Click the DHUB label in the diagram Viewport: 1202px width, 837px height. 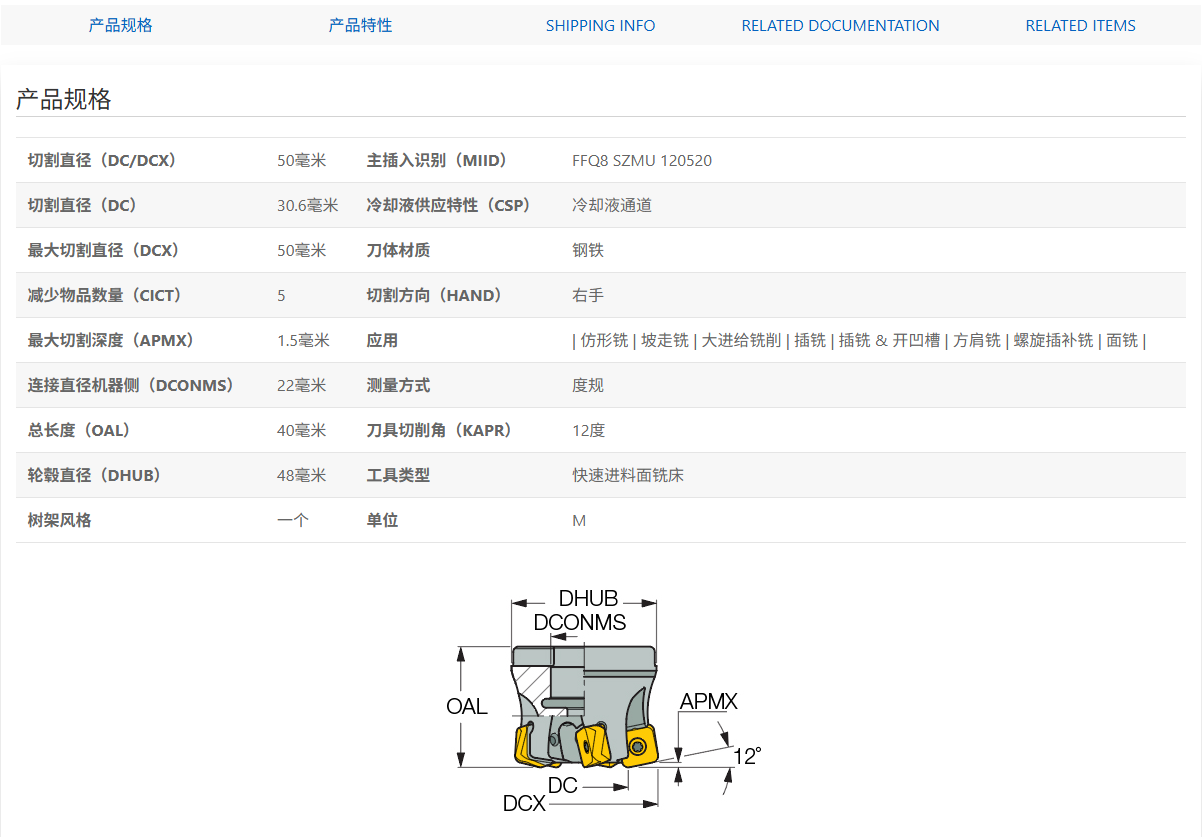(x=588, y=599)
